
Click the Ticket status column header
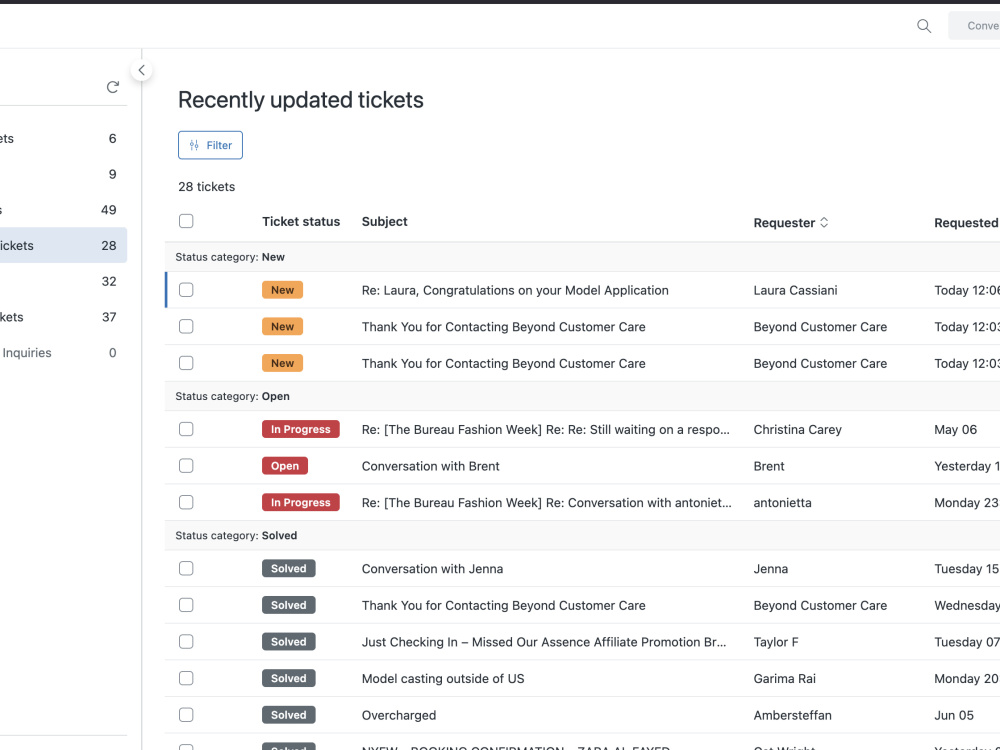coord(301,221)
